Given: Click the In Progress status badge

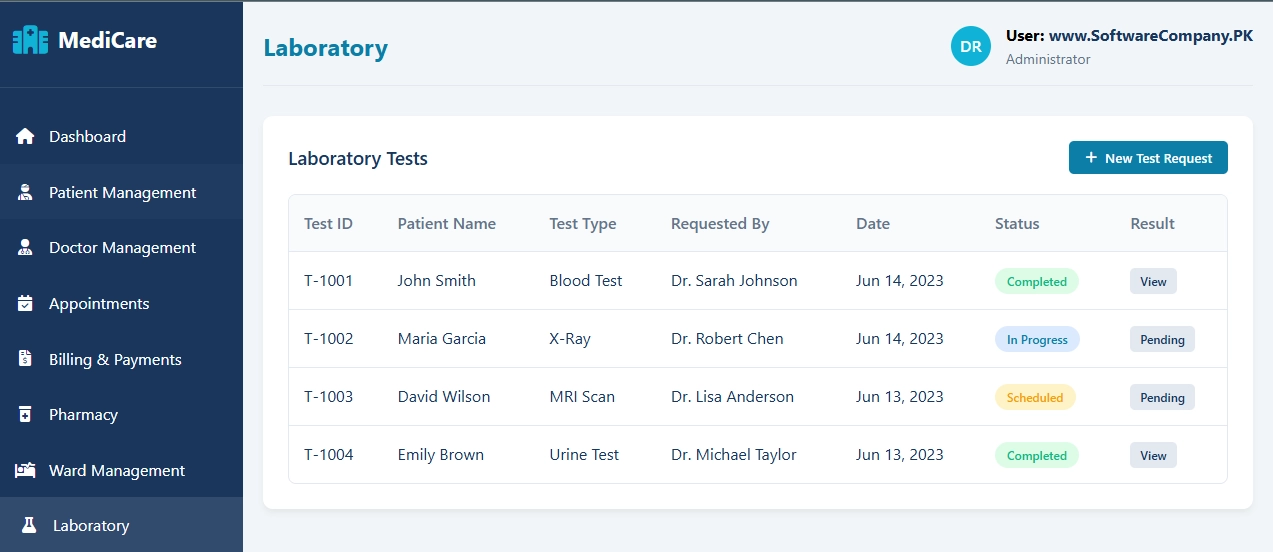Looking at the screenshot, I should [1037, 340].
